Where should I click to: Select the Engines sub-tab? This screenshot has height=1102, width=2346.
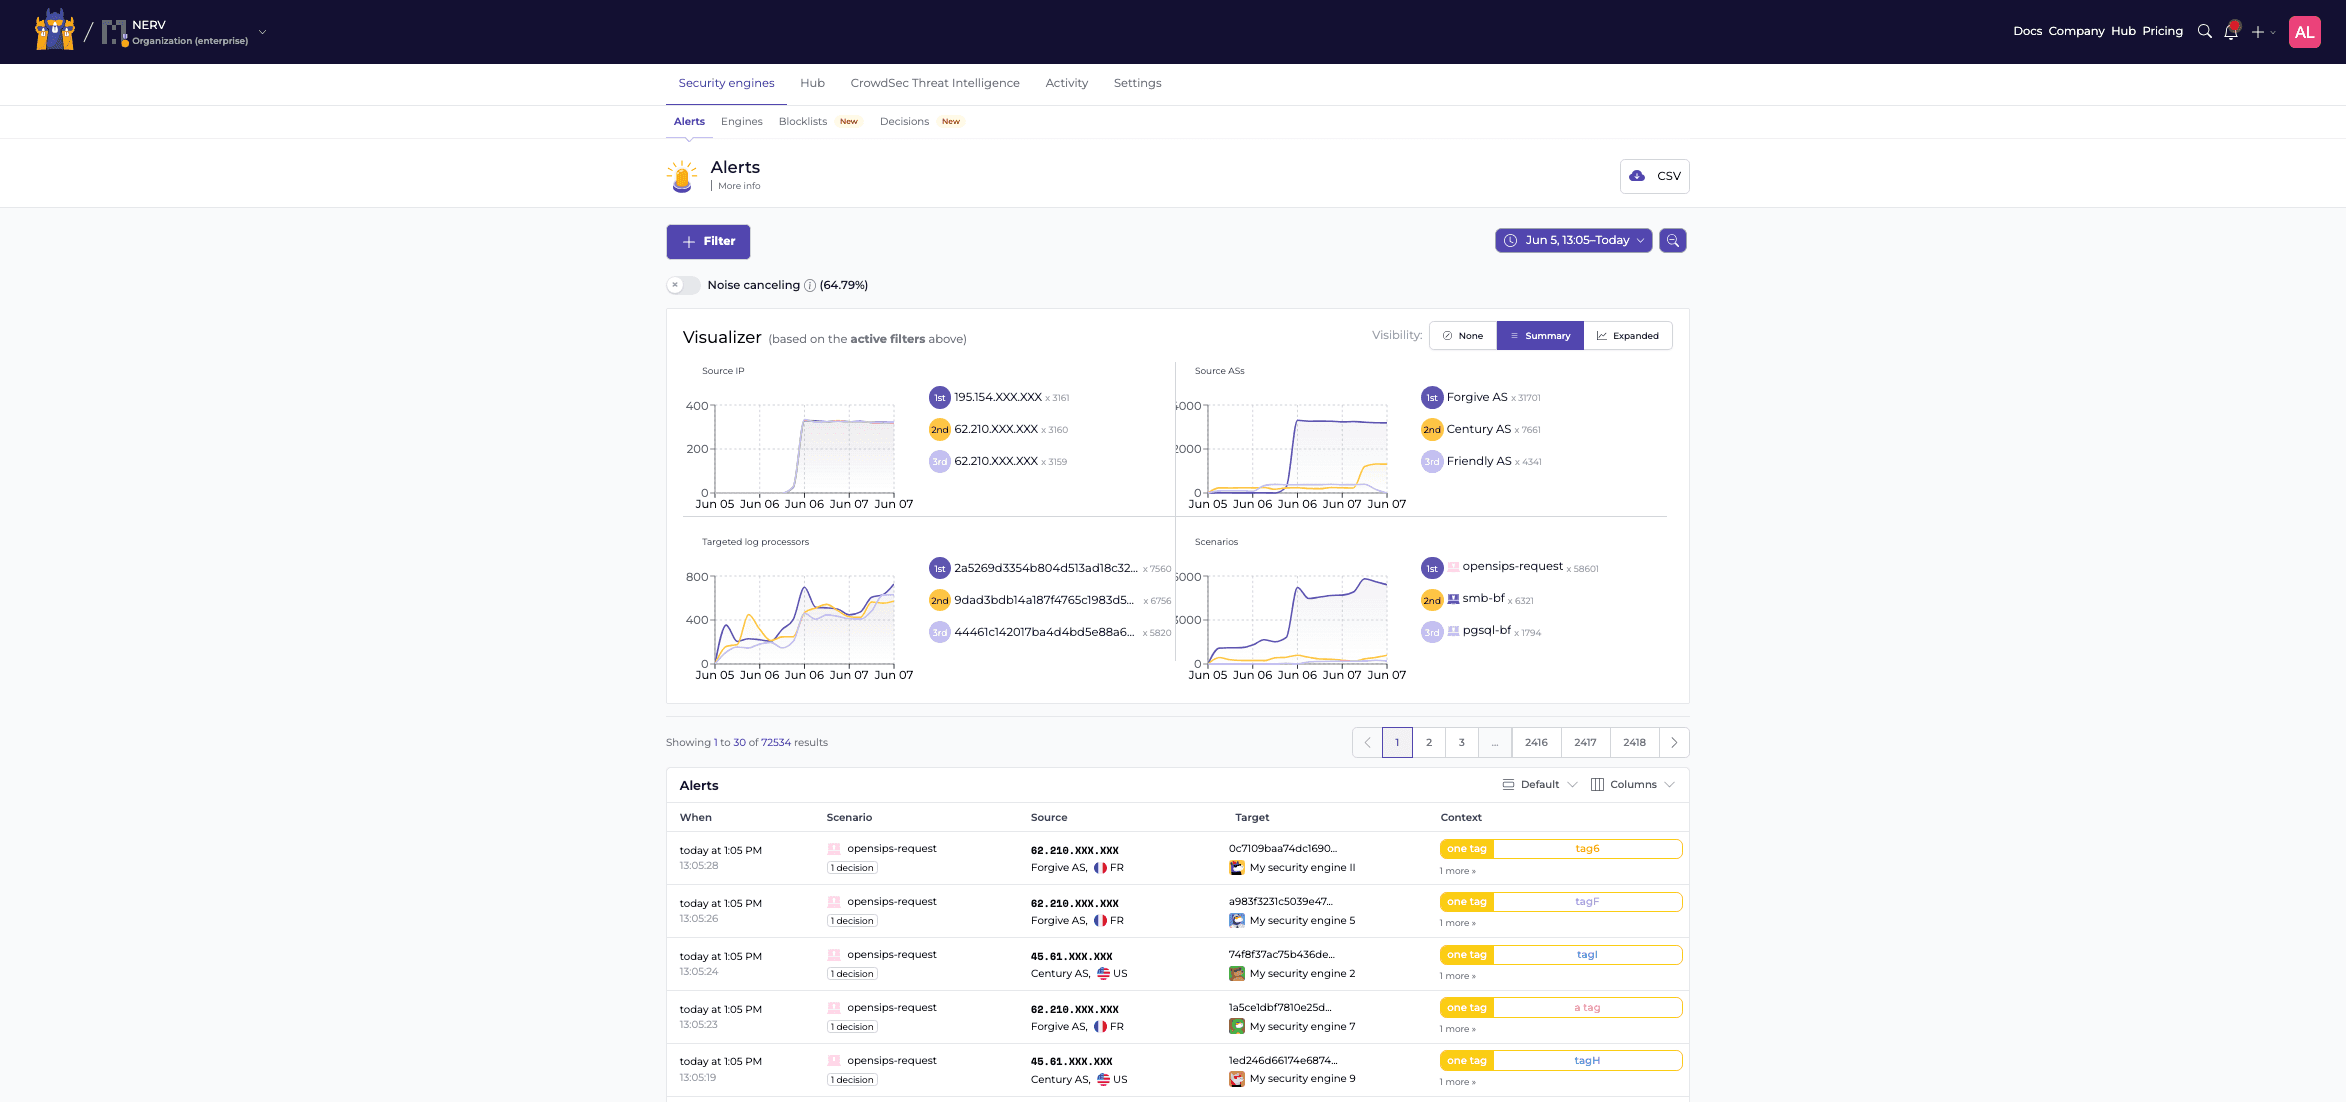coord(741,122)
